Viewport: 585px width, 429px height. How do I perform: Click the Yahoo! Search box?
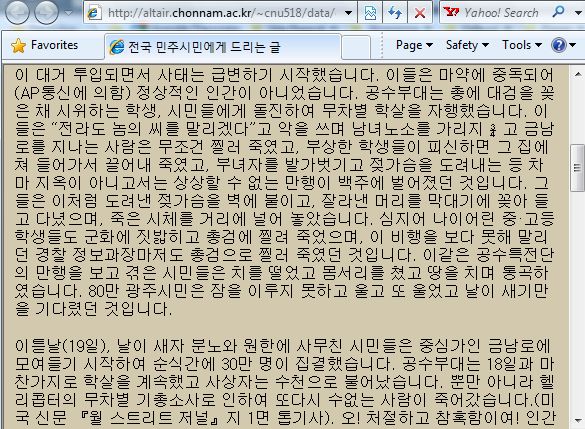pyautogui.click(x=502, y=13)
